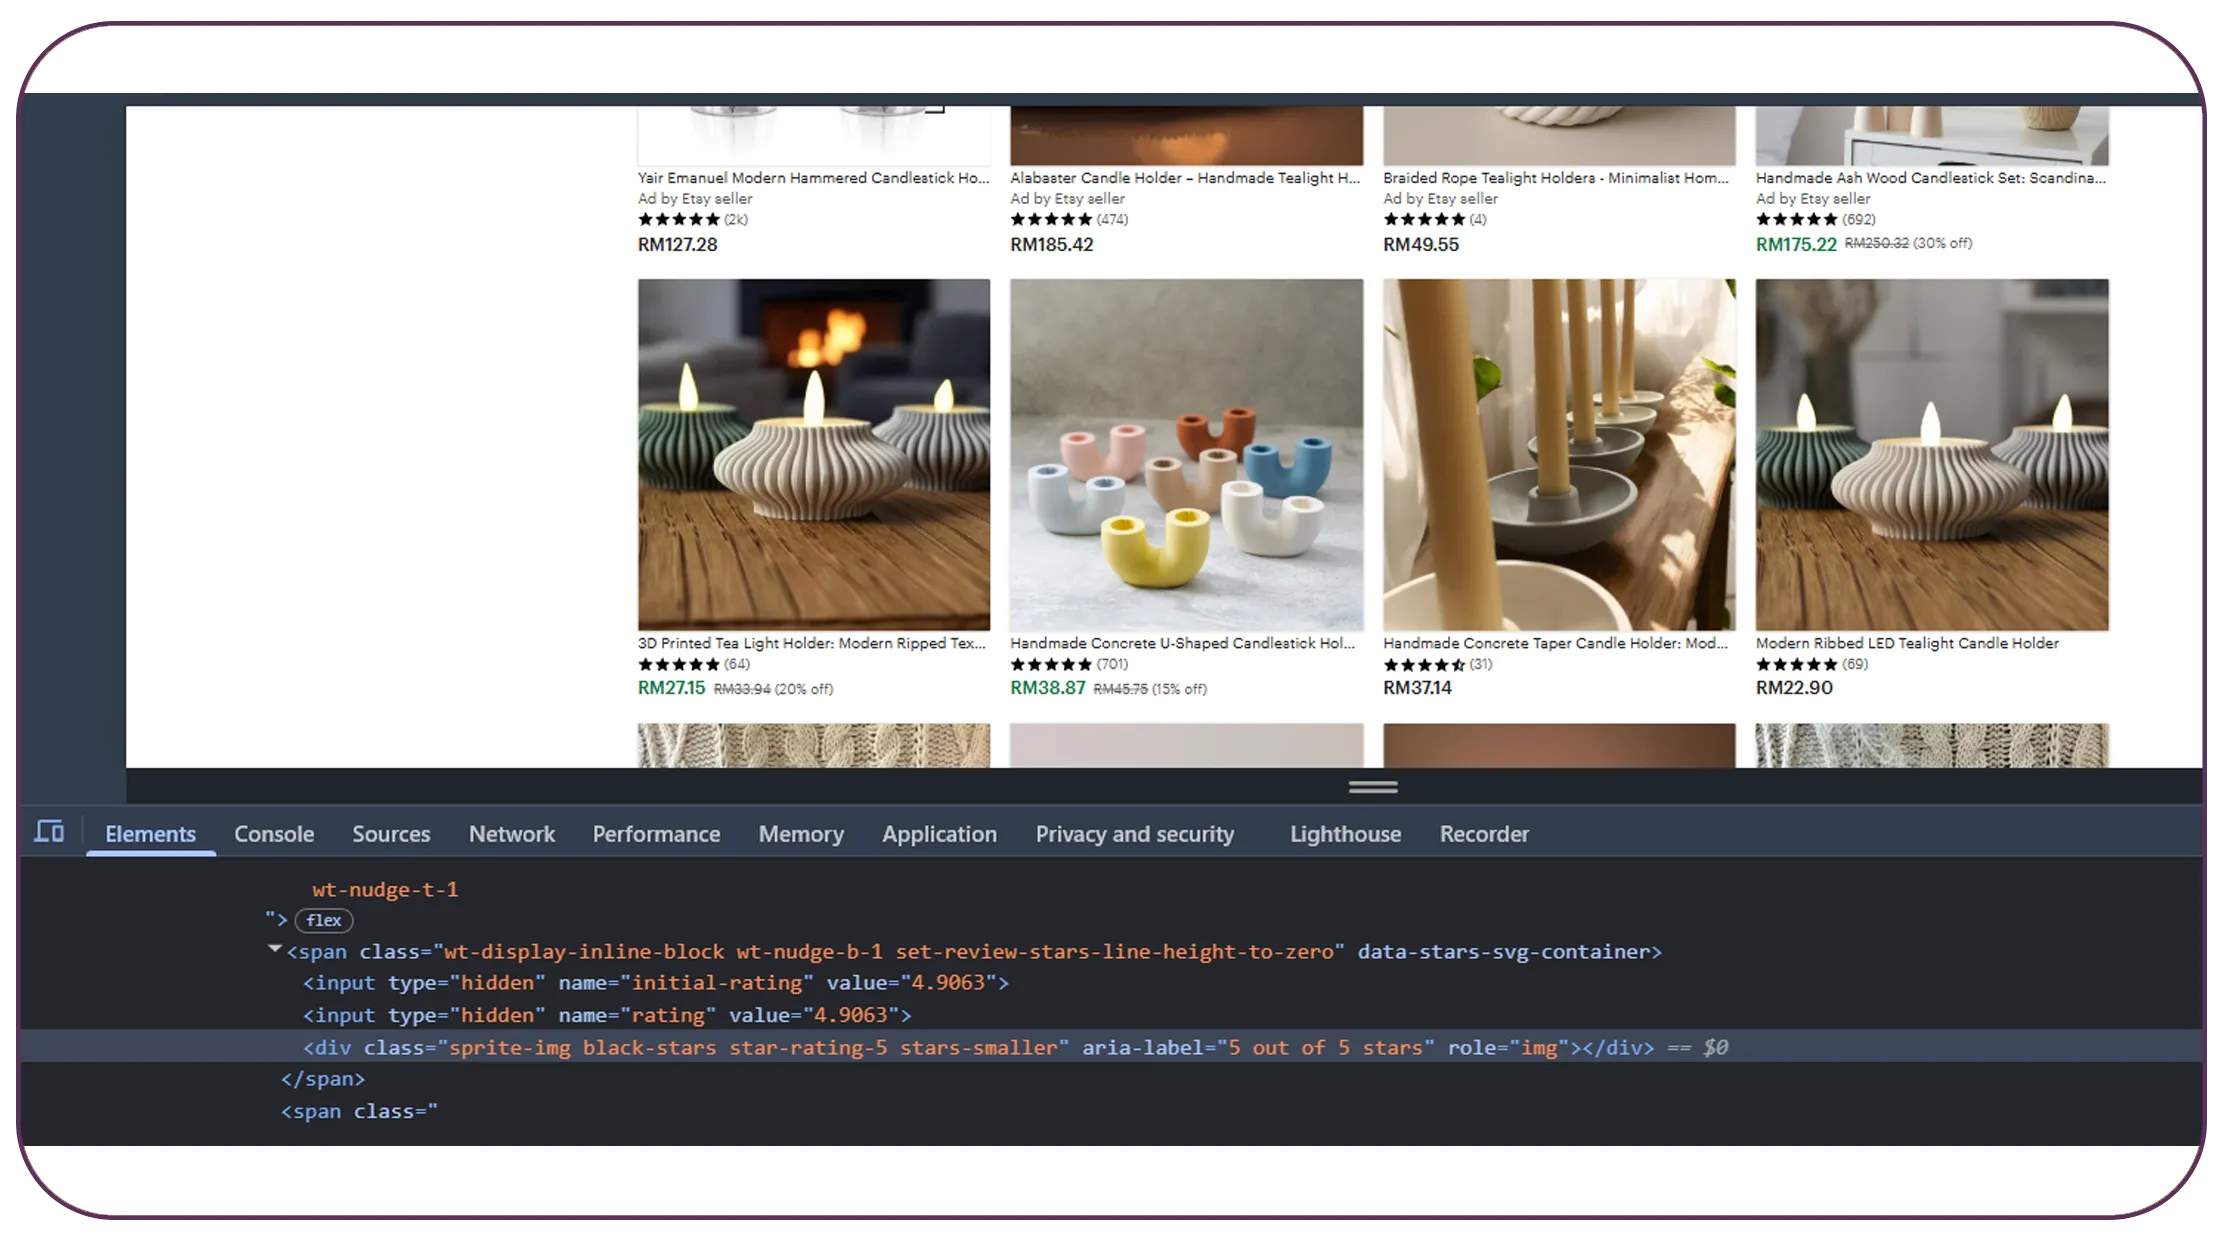Open the Recorder panel
2223x1240 pixels.
point(1484,833)
